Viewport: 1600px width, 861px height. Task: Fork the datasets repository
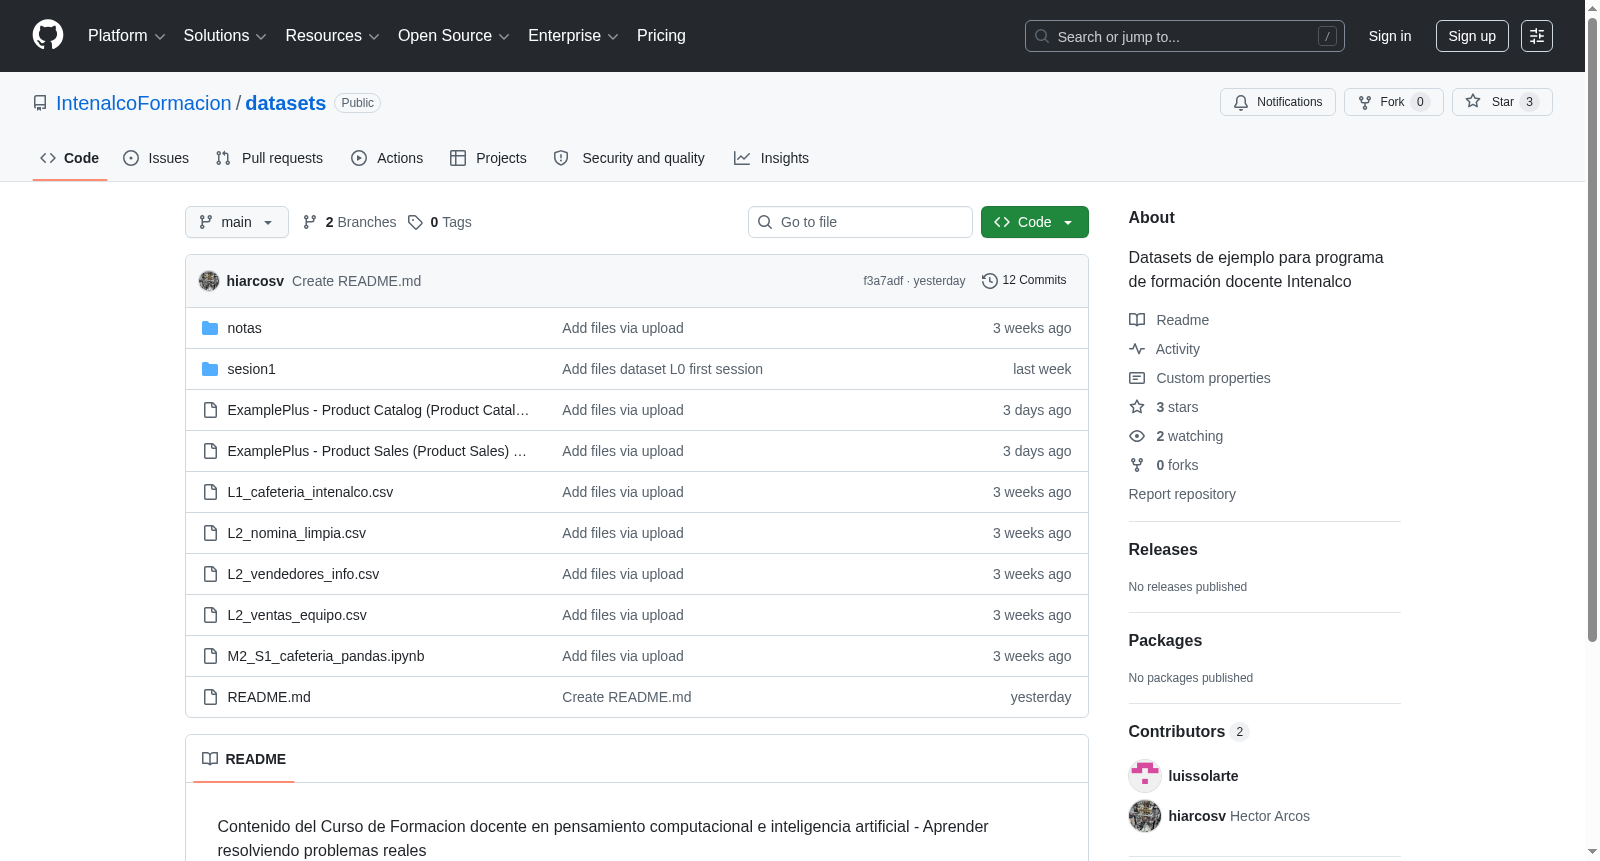tap(1394, 102)
